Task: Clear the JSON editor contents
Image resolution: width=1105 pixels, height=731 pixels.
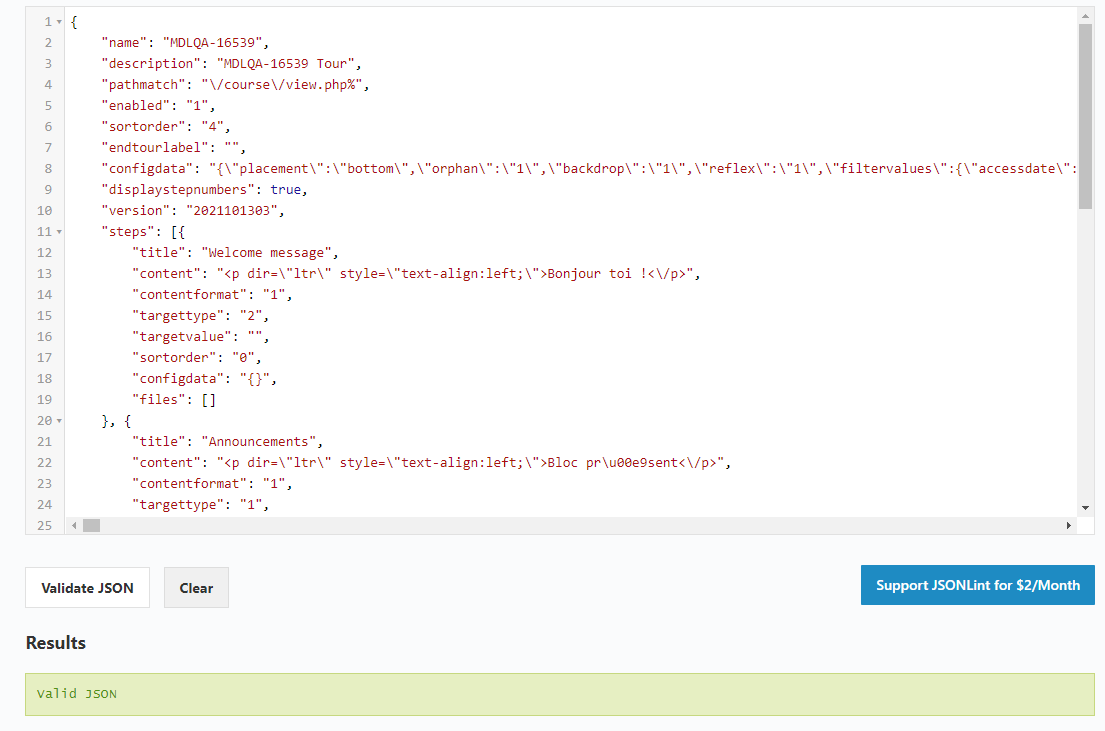Action: [196, 587]
